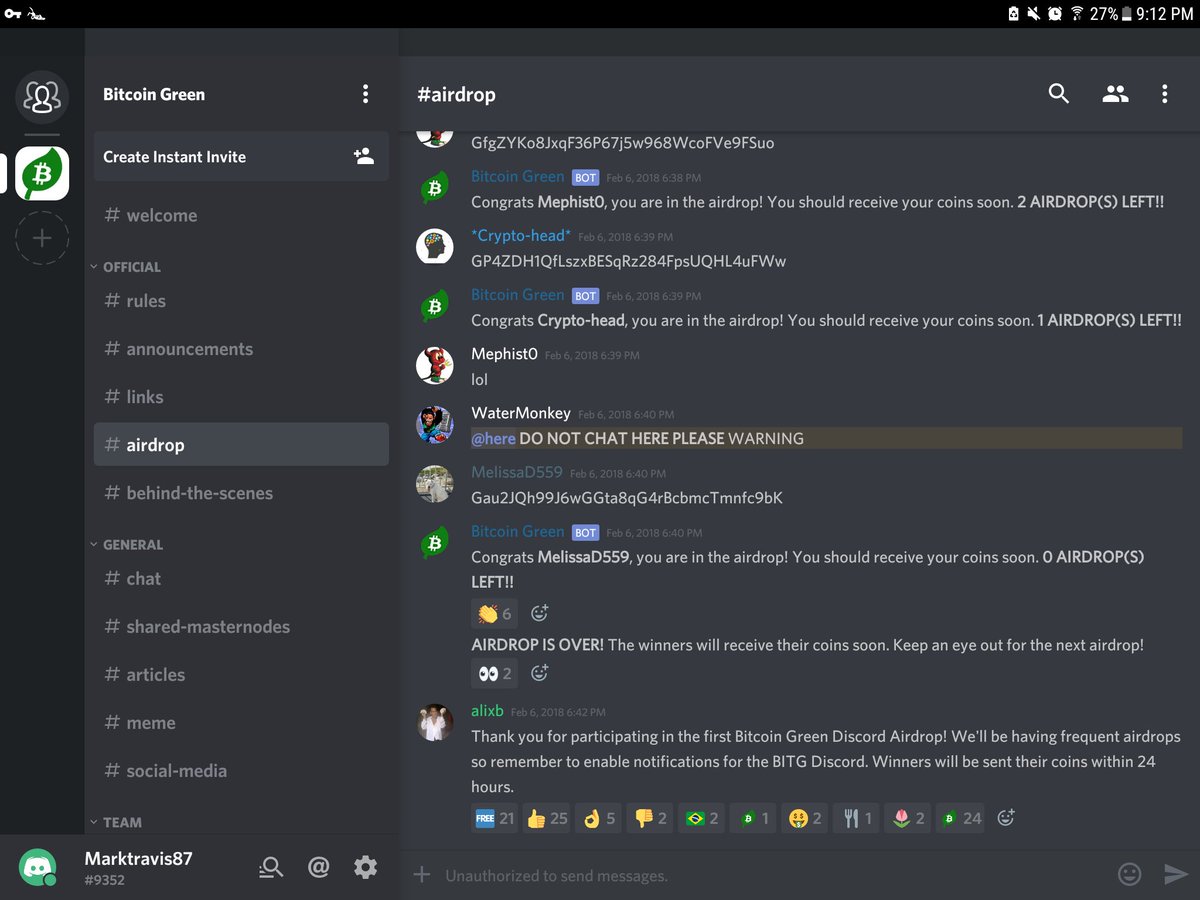Select the Bitcoin Green server icon
The width and height of the screenshot is (1200, 900).
pyautogui.click(x=42, y=173)
